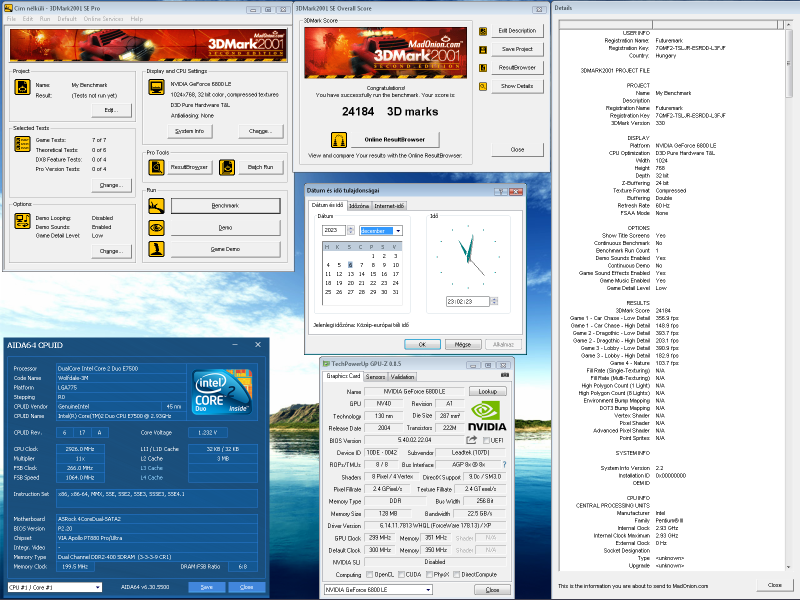The image size is (800, 600).
Task: Click the monitor icon in Display and CPU Settings
Action: pos(156,87)
